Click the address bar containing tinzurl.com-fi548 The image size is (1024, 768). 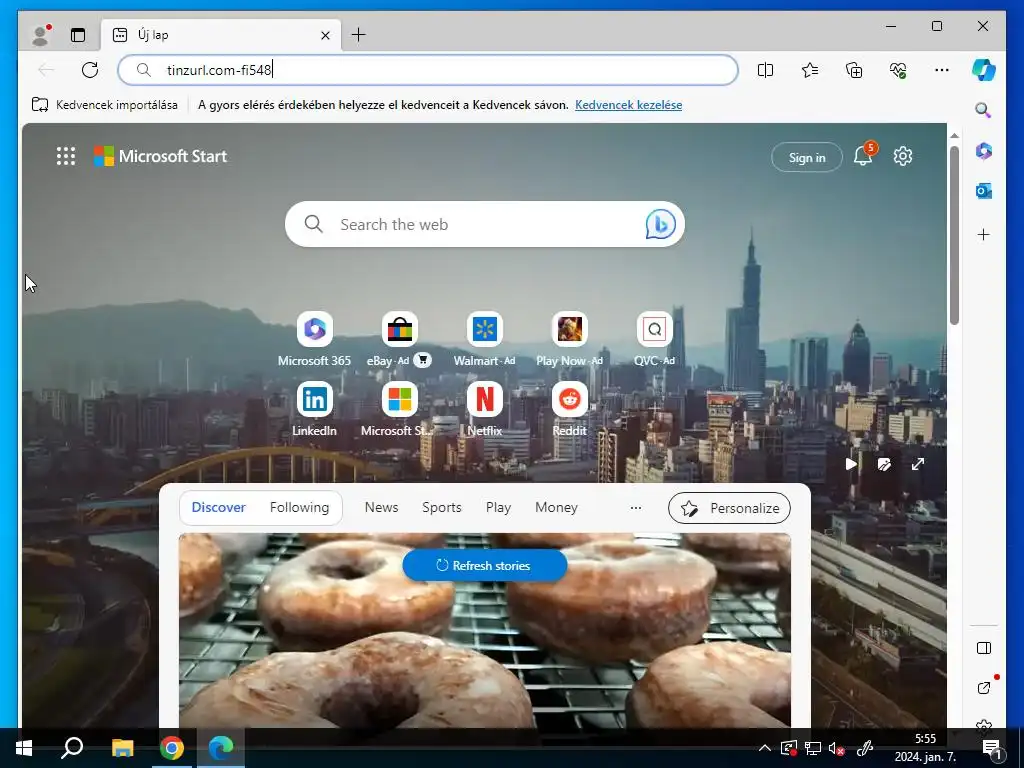pos(428,70)
